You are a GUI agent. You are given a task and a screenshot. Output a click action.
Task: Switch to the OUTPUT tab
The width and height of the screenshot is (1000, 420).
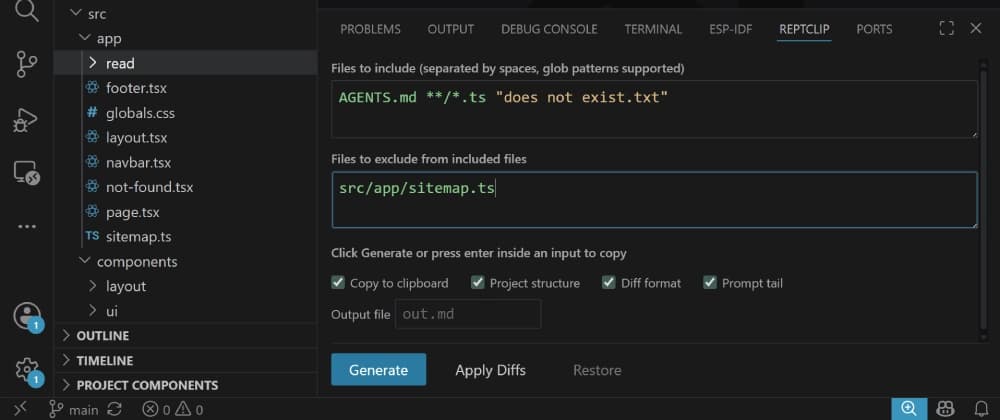(451, 29)
